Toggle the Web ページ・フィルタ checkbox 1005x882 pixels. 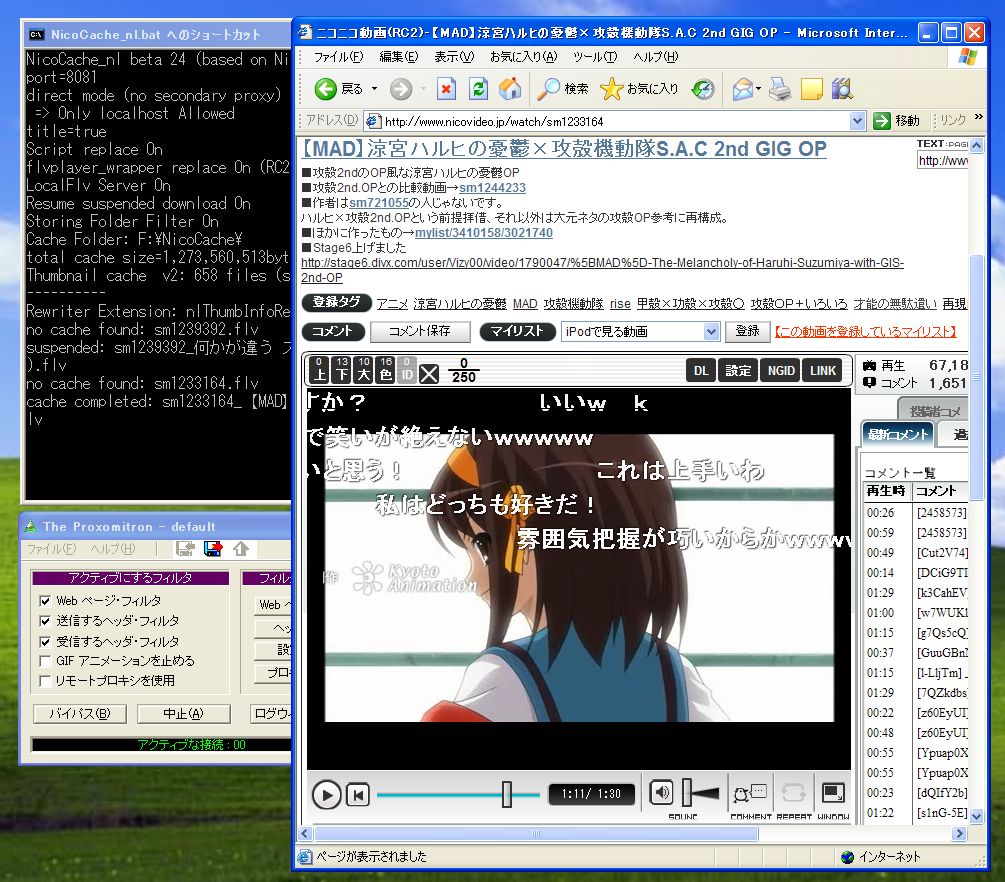click(45, 601)
